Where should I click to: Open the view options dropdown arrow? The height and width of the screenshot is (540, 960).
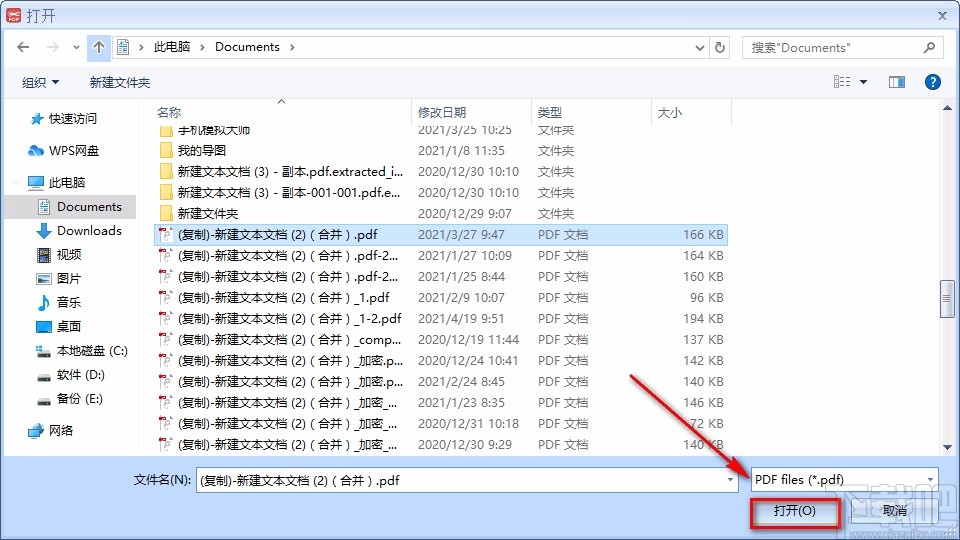tap(863, 81)
